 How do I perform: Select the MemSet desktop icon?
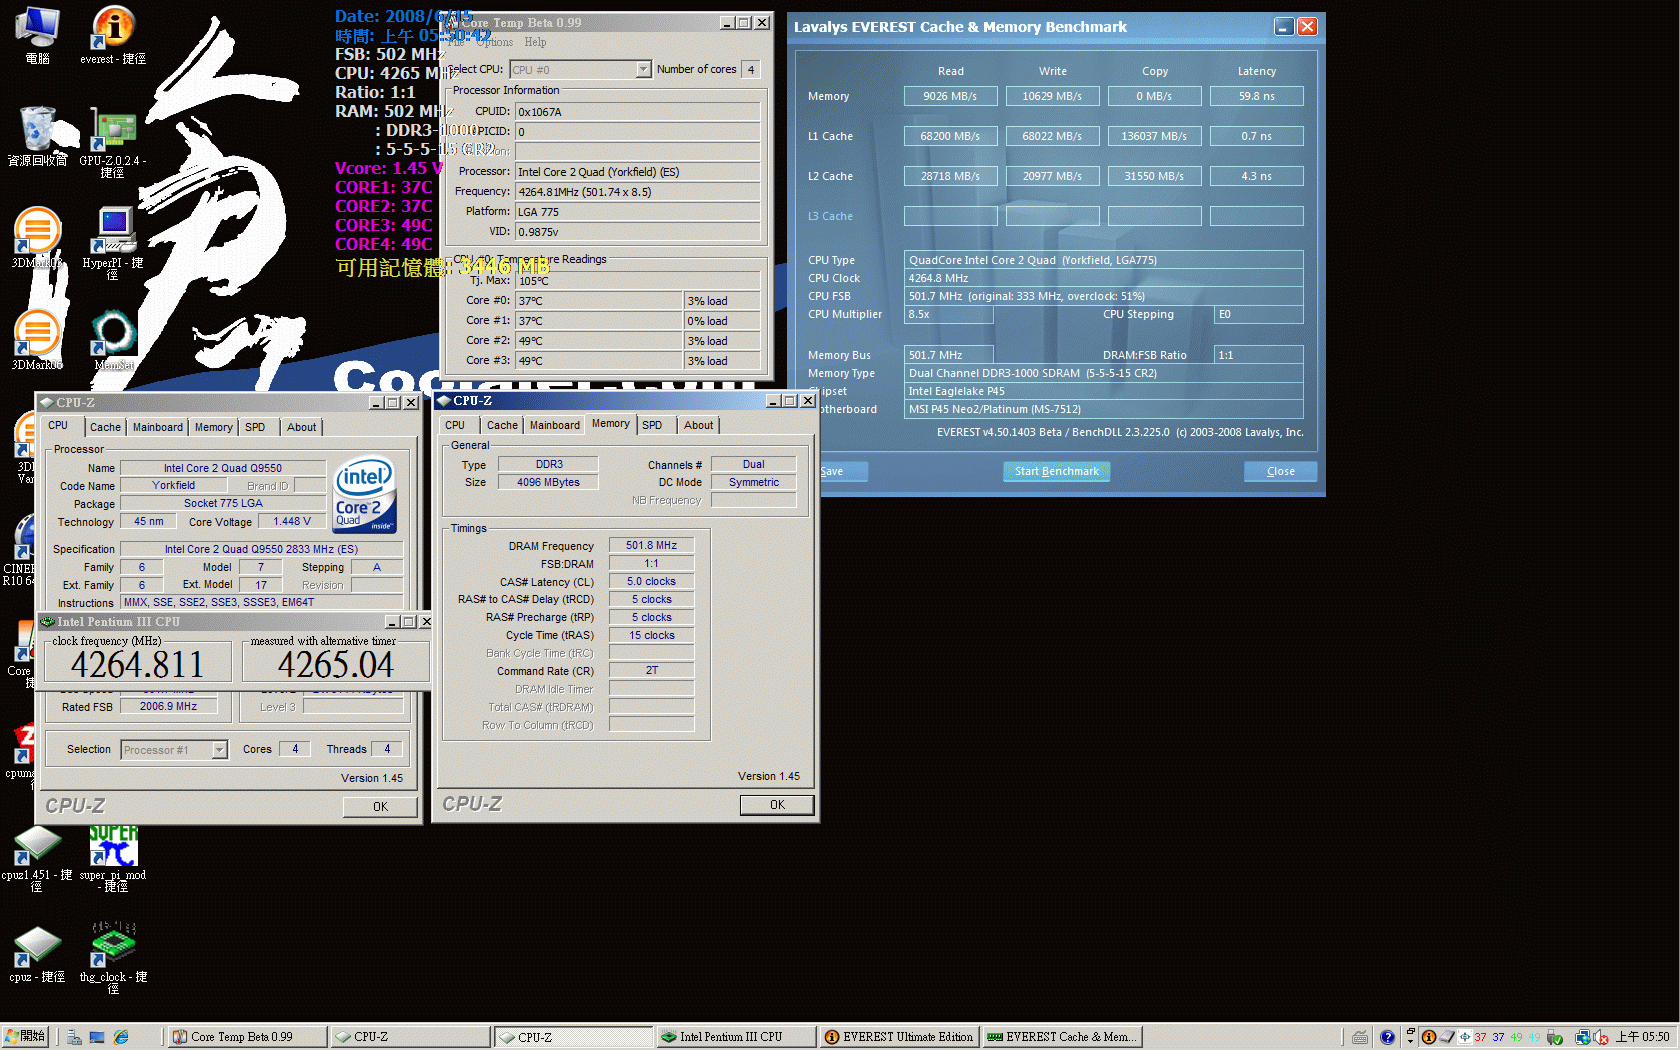tap(113, 335)
